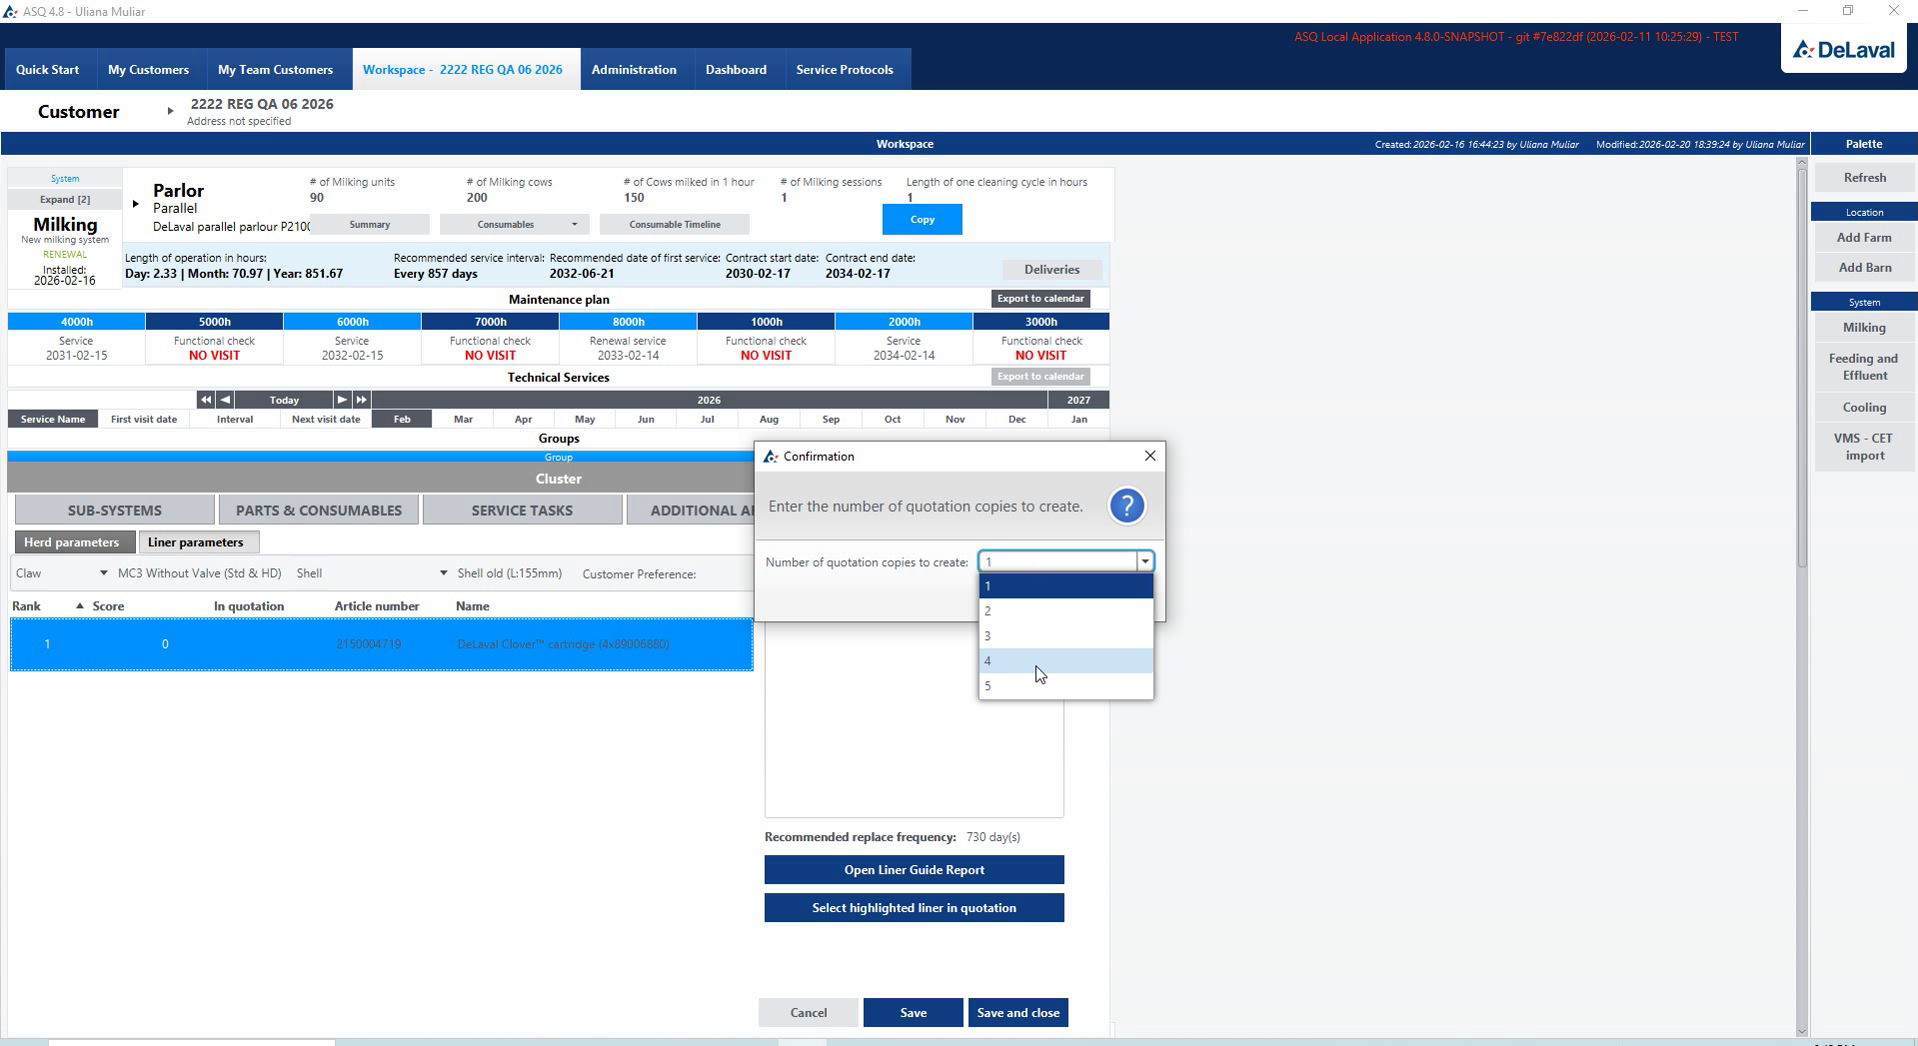This screenshot has width=1918, height=1046.
Task: Open SERVICE TASKS section tab
Action: [522, 510]
